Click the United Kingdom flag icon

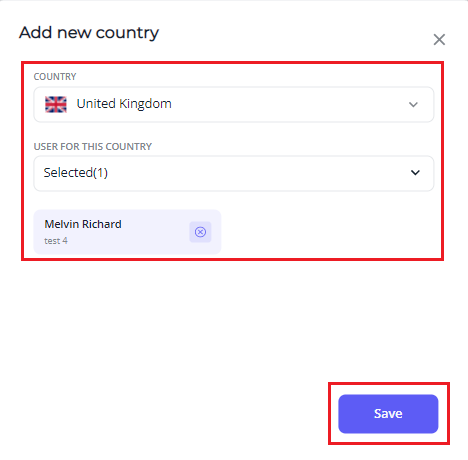coord(56,104)
